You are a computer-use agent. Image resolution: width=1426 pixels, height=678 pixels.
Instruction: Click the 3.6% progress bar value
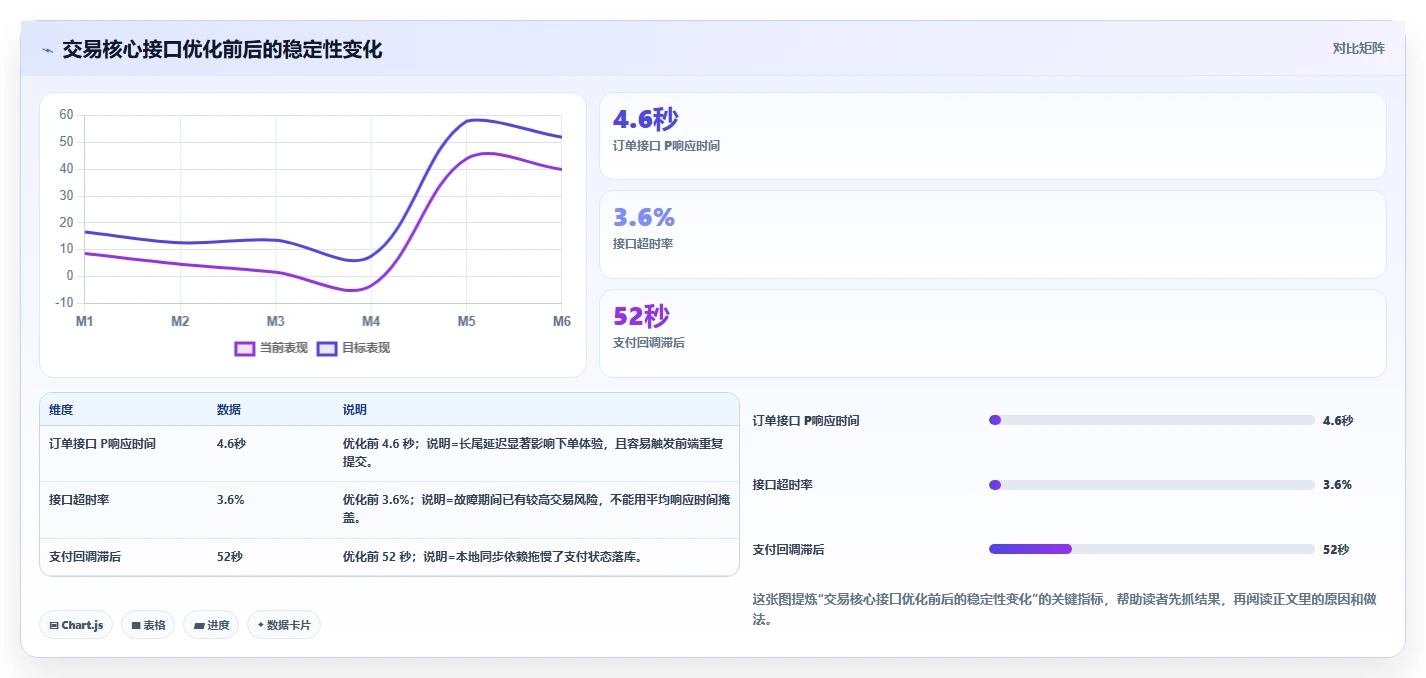[1337, 485]
